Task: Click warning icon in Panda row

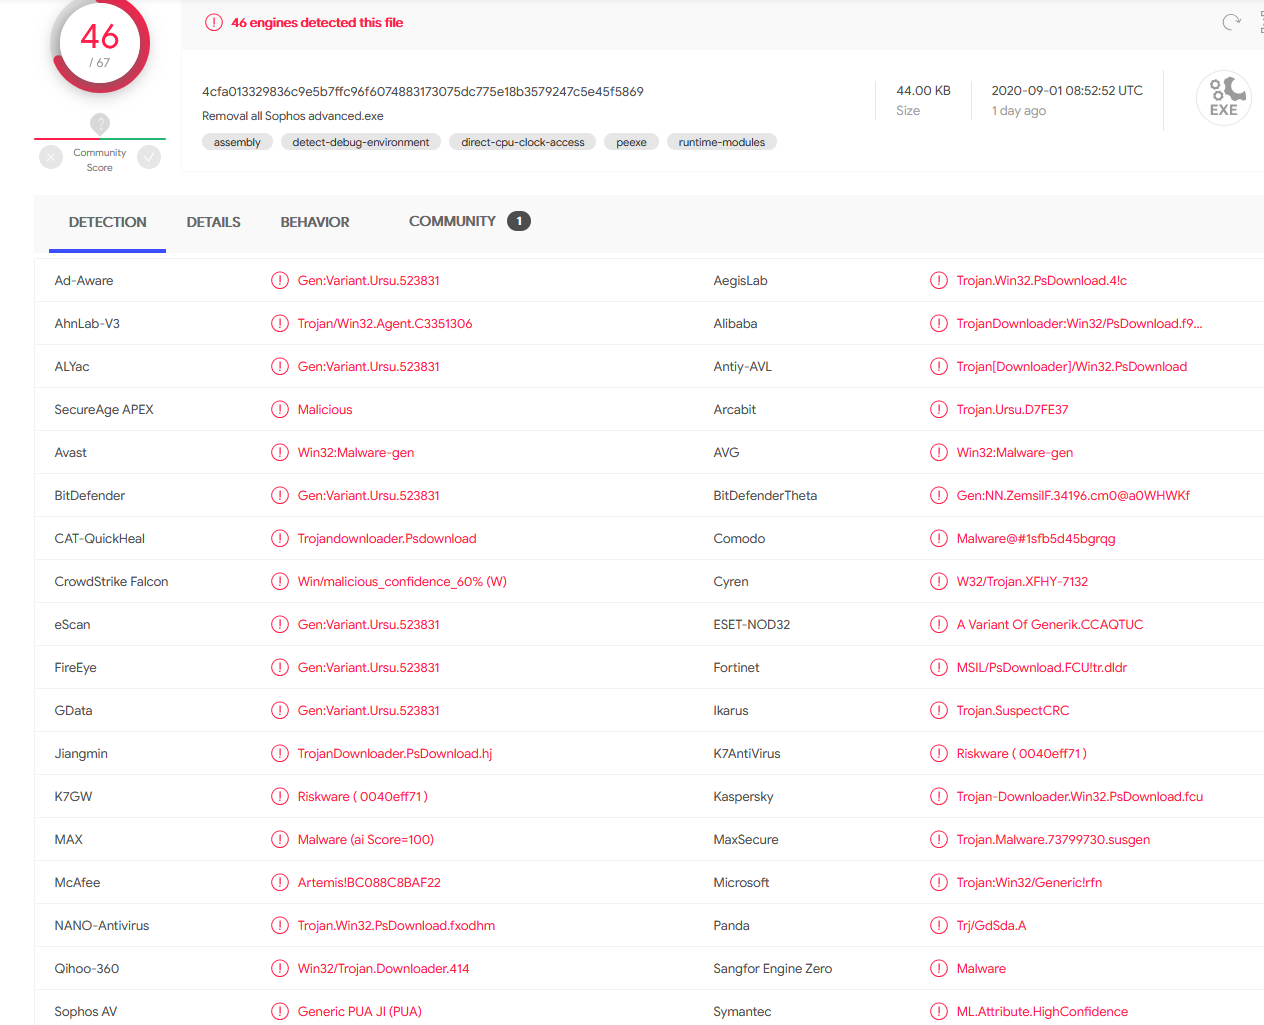Action: click(x=939, y=925)
